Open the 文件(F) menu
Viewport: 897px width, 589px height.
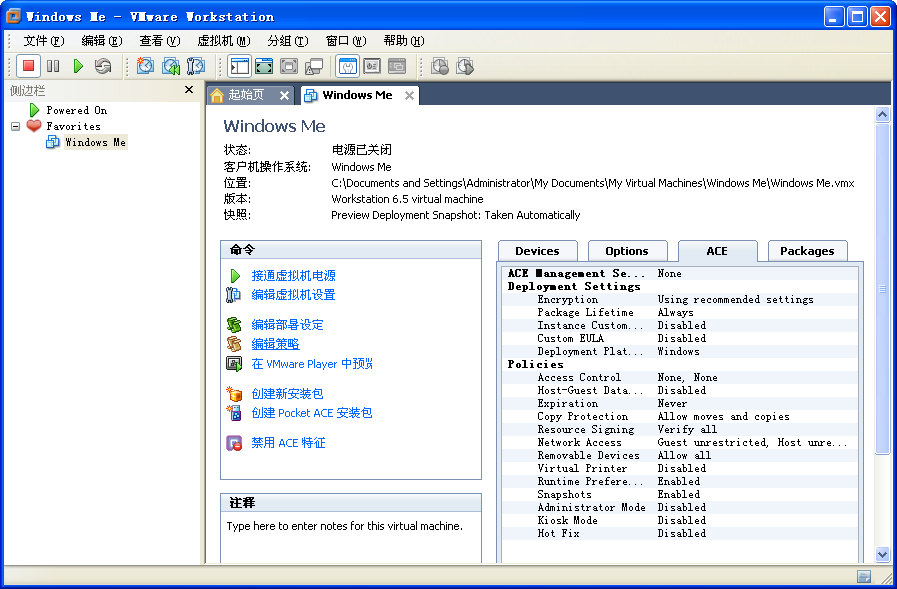coord(43,41)
